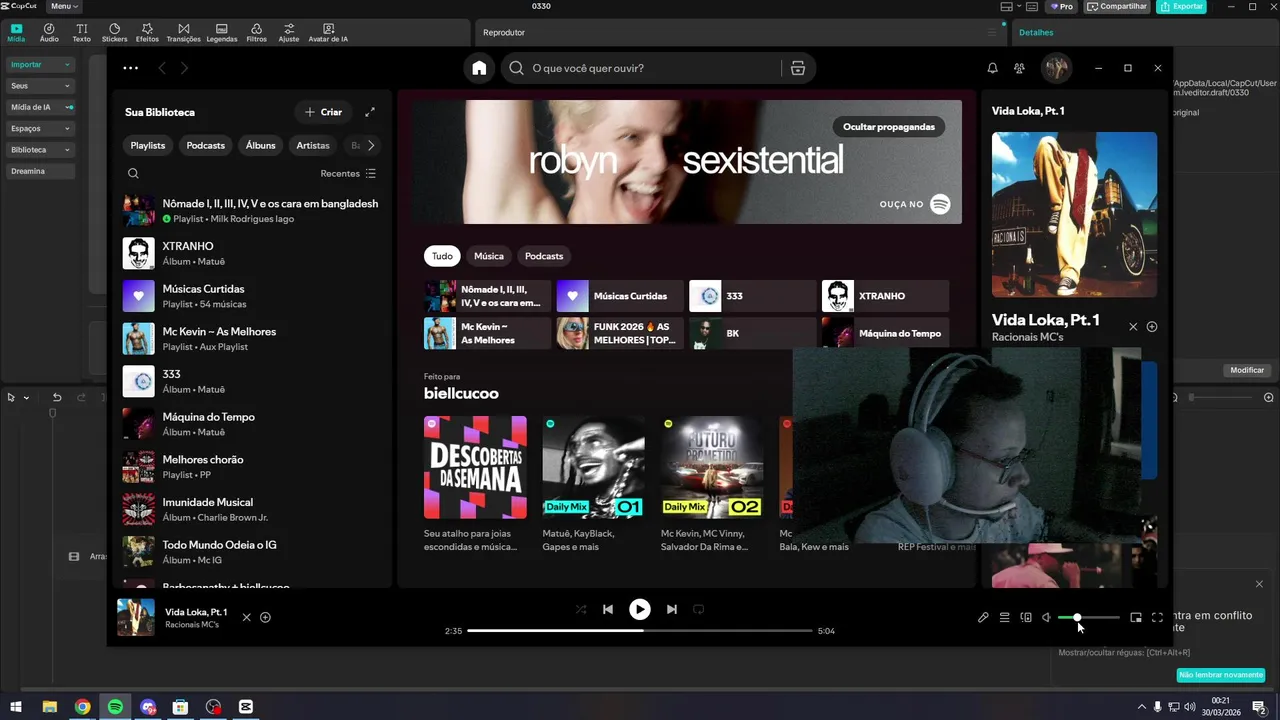Filter library by Artistas

313,146
